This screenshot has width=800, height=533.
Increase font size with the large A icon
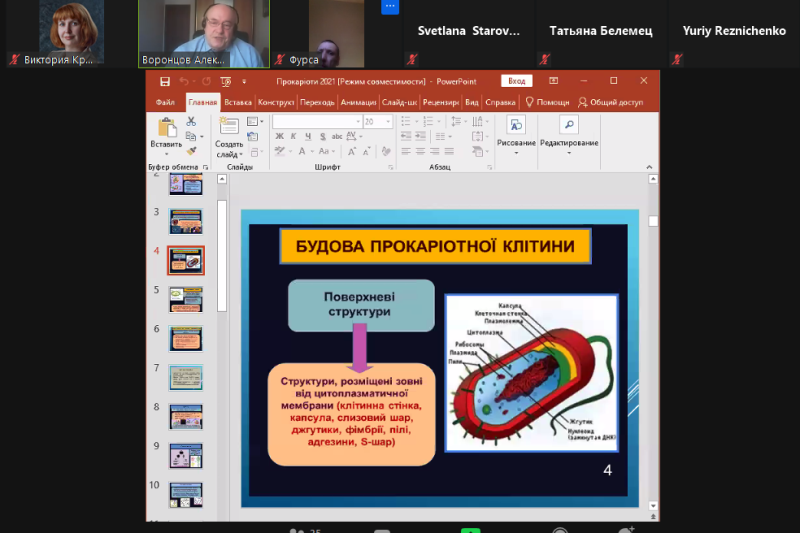(352, 151)
